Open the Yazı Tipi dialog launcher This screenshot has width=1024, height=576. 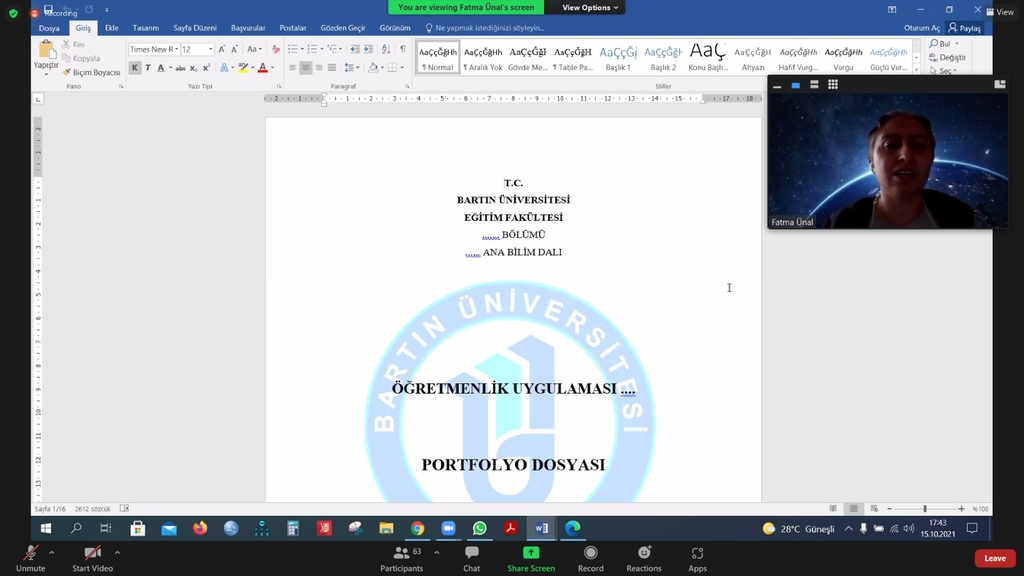pyautogui.click(x=279, y=86)
